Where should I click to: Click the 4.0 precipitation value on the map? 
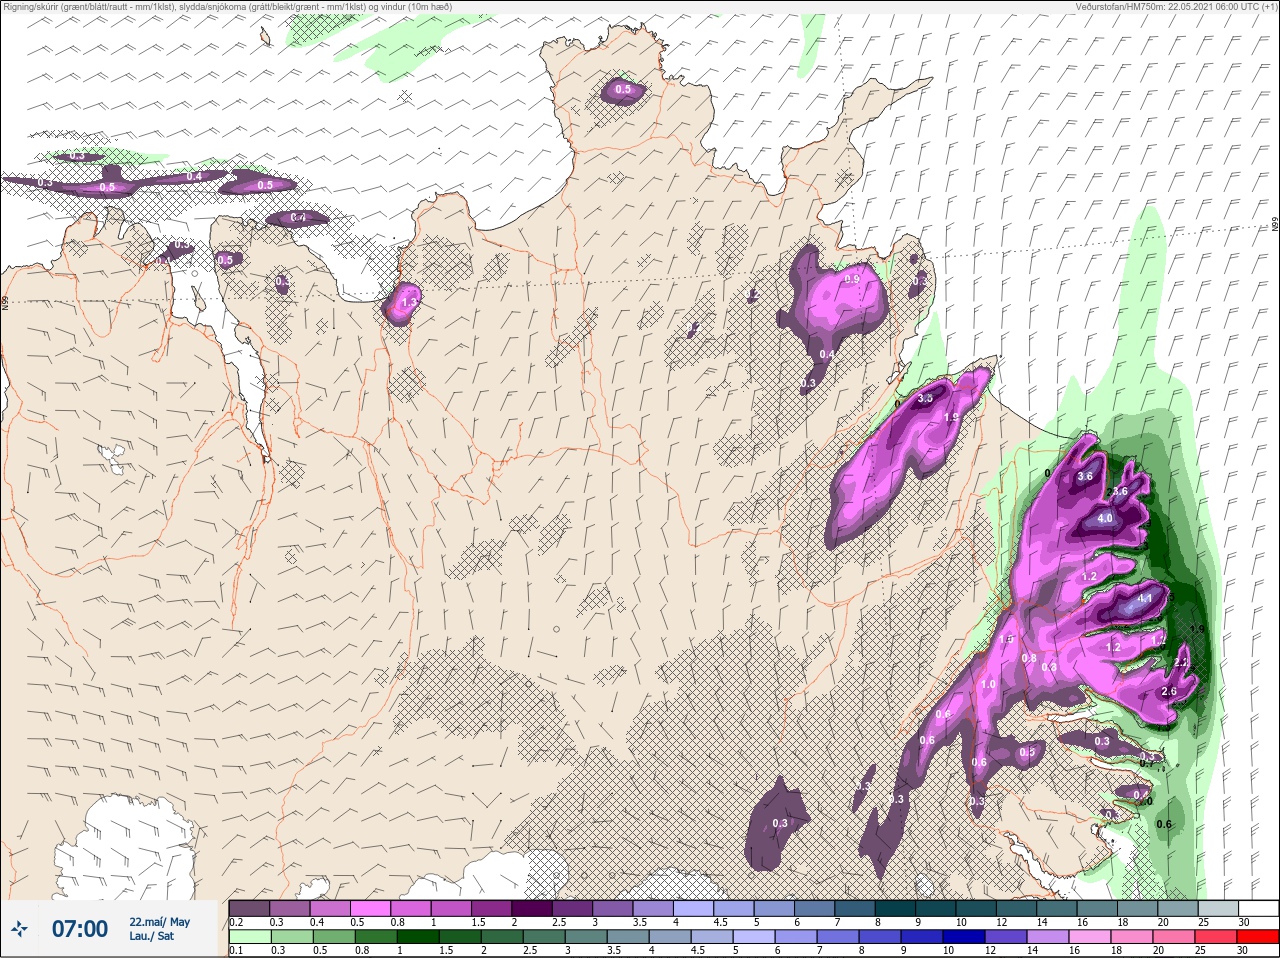[1105, 519]
